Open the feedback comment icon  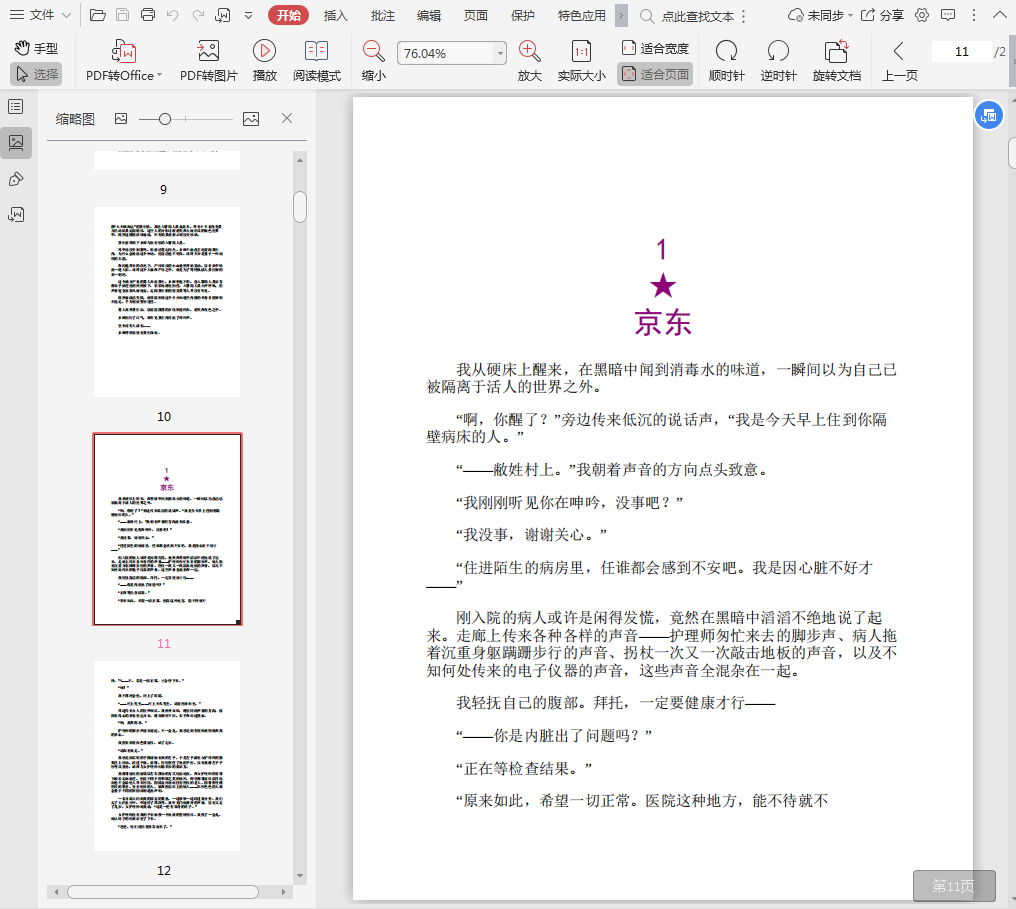click(x=947, y=15)
